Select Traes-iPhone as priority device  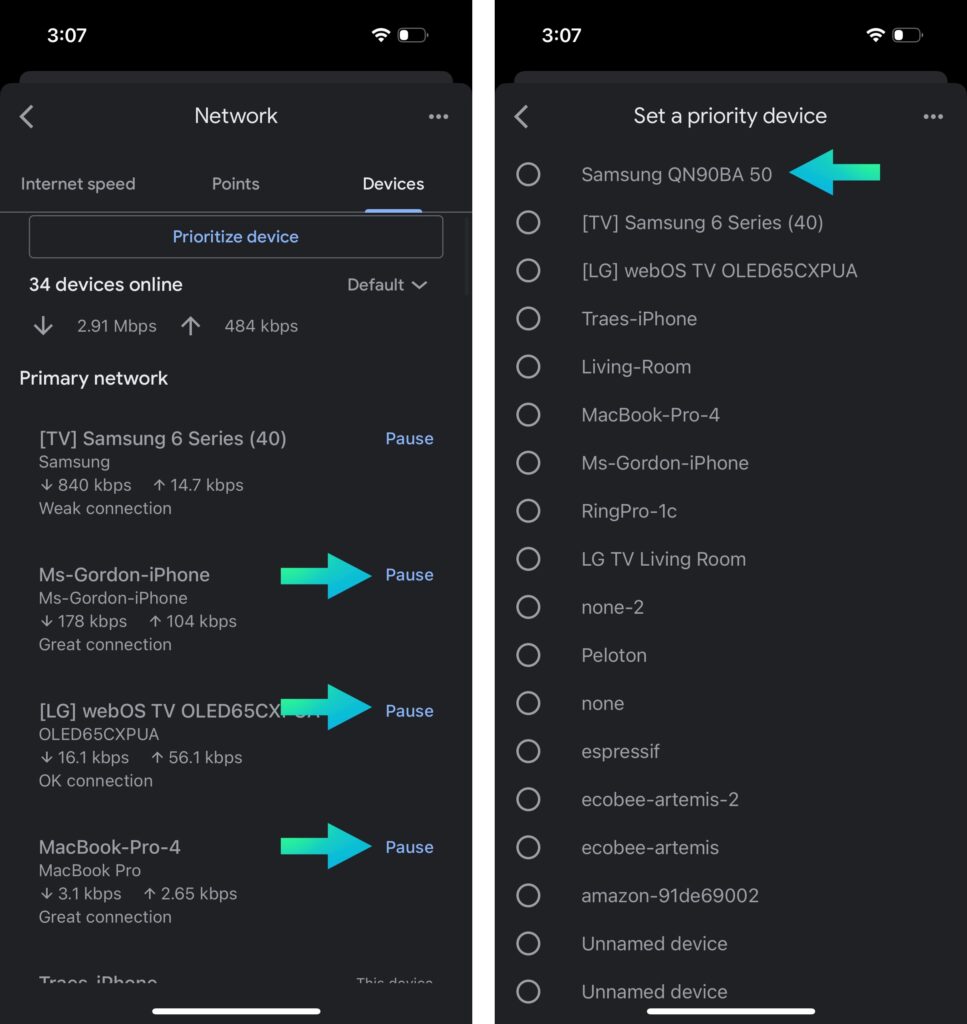click(x=528, y=319)
